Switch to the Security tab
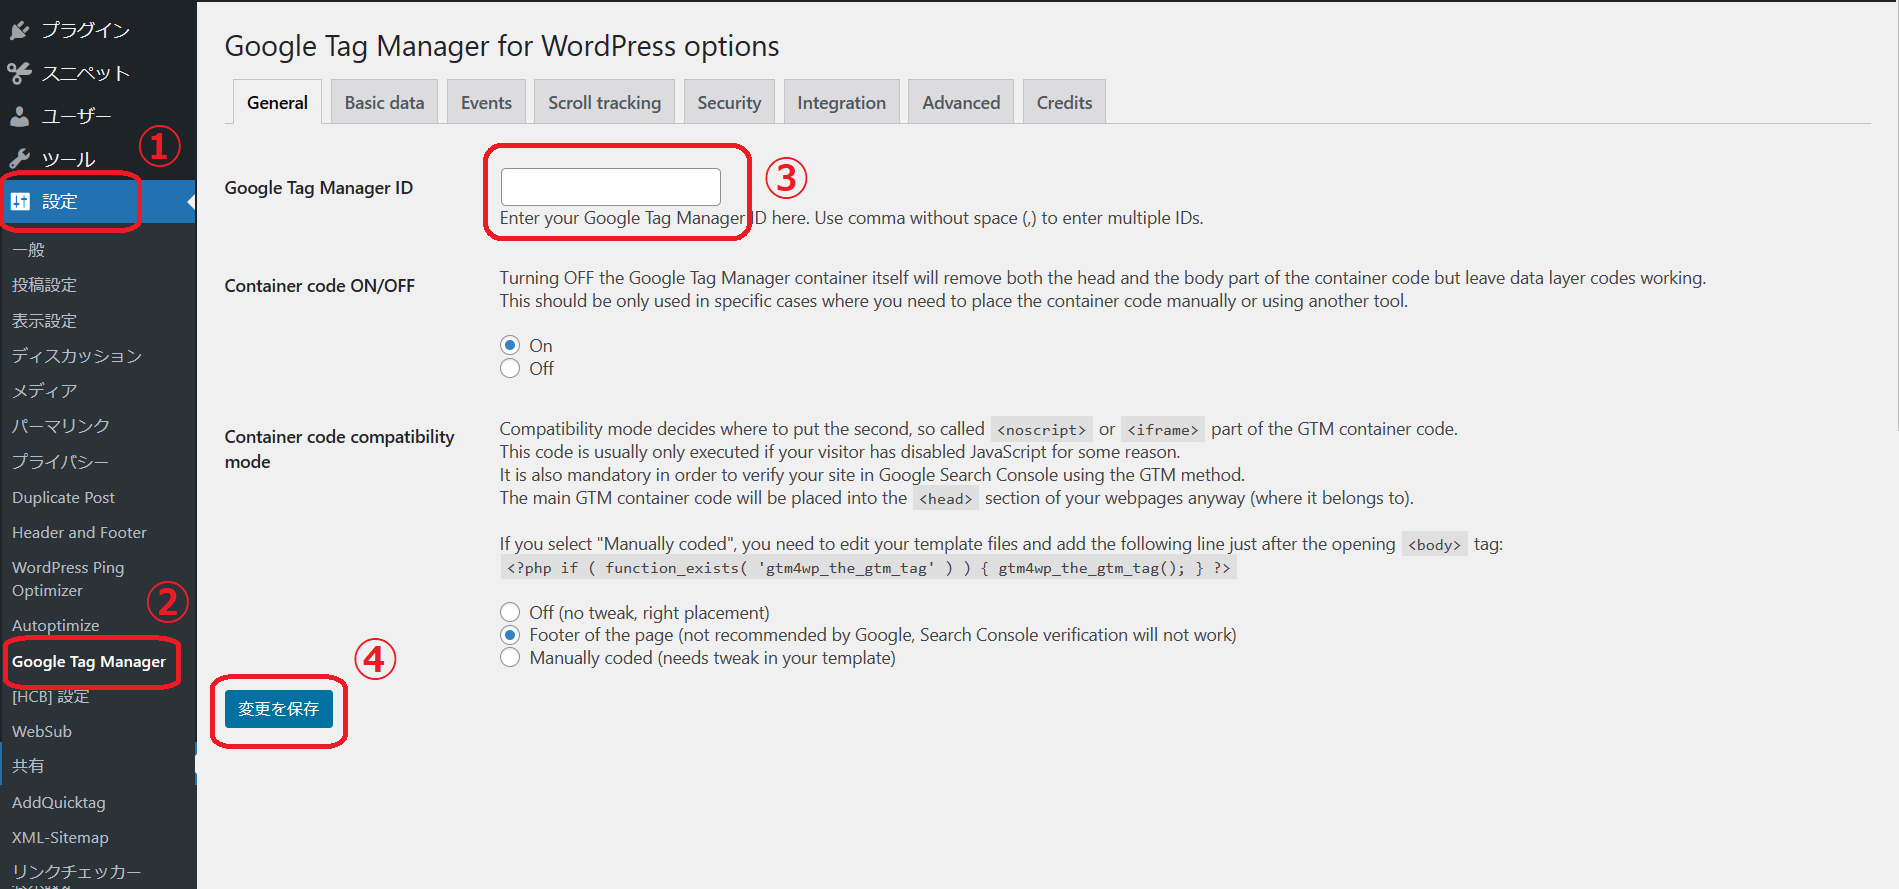This screenshot has height=889, width=1899. (729, 102)
